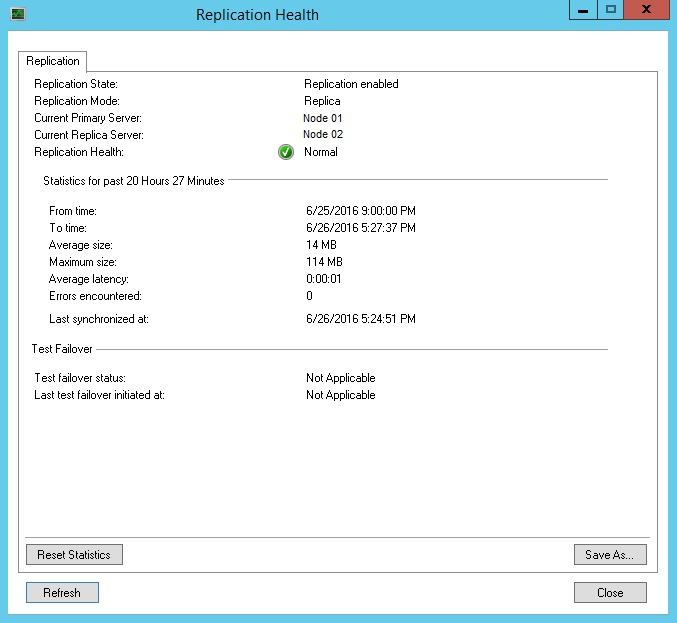Click 'Not Applicable' beside Last test failover initiated

[x=341, y=395]
